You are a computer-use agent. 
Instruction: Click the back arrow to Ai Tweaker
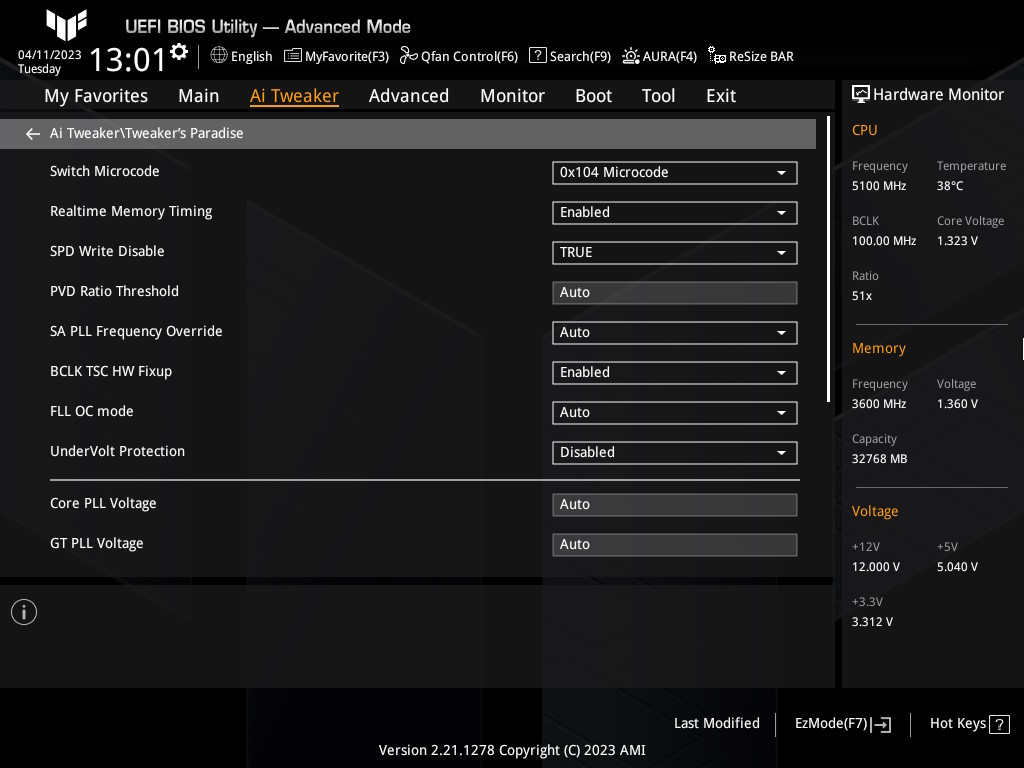pos(33,133)
